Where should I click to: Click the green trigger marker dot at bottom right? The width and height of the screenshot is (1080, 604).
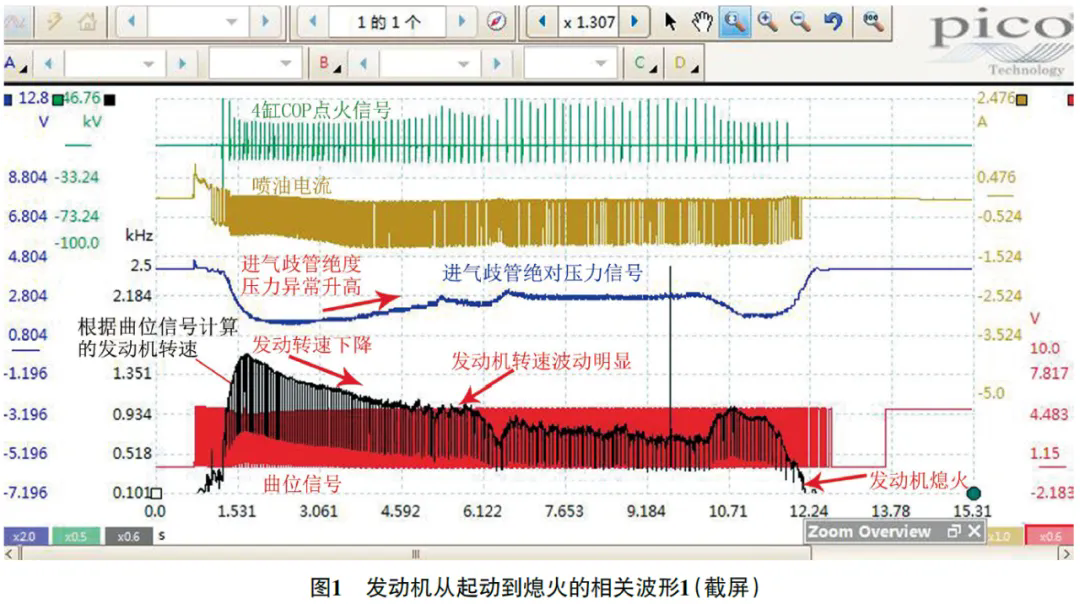[x=973, y=493]
